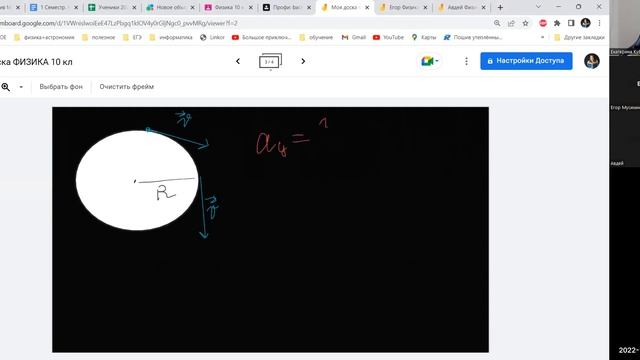This screenshot has width=640, height=360.
Task: Click the Настройки Доступа share button
Action: 526,61
